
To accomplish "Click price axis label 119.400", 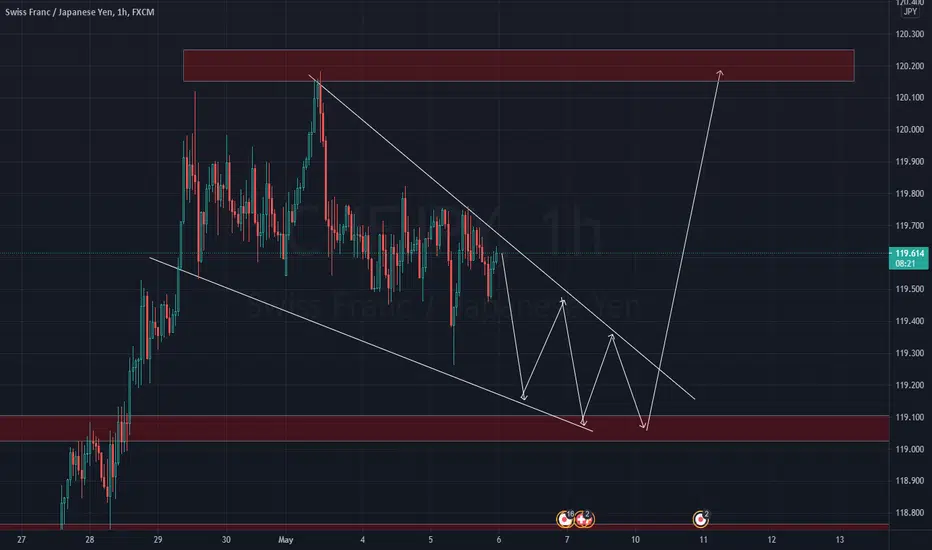I will [x=910, y=321].
